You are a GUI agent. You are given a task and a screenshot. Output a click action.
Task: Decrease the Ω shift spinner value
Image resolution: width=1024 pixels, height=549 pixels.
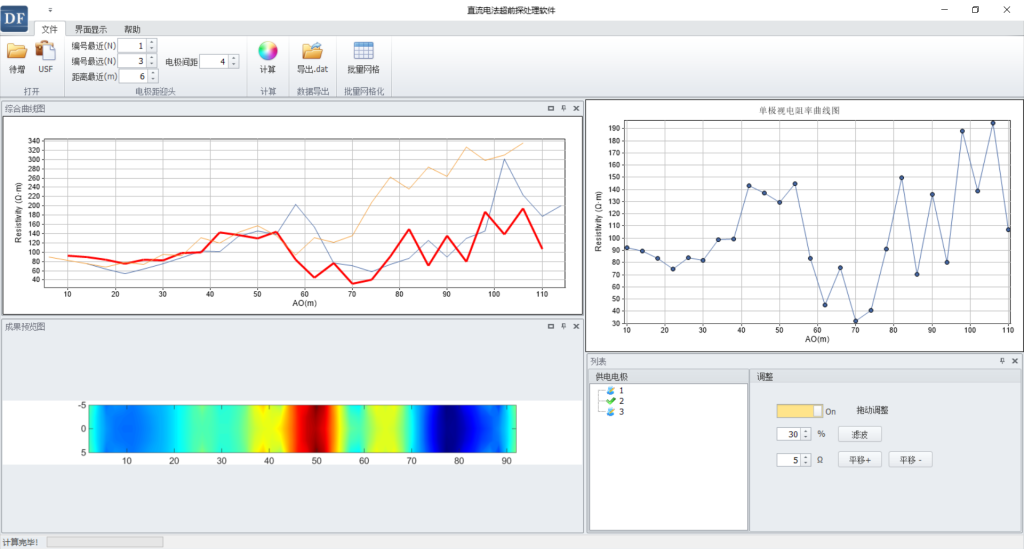(806, 463)
